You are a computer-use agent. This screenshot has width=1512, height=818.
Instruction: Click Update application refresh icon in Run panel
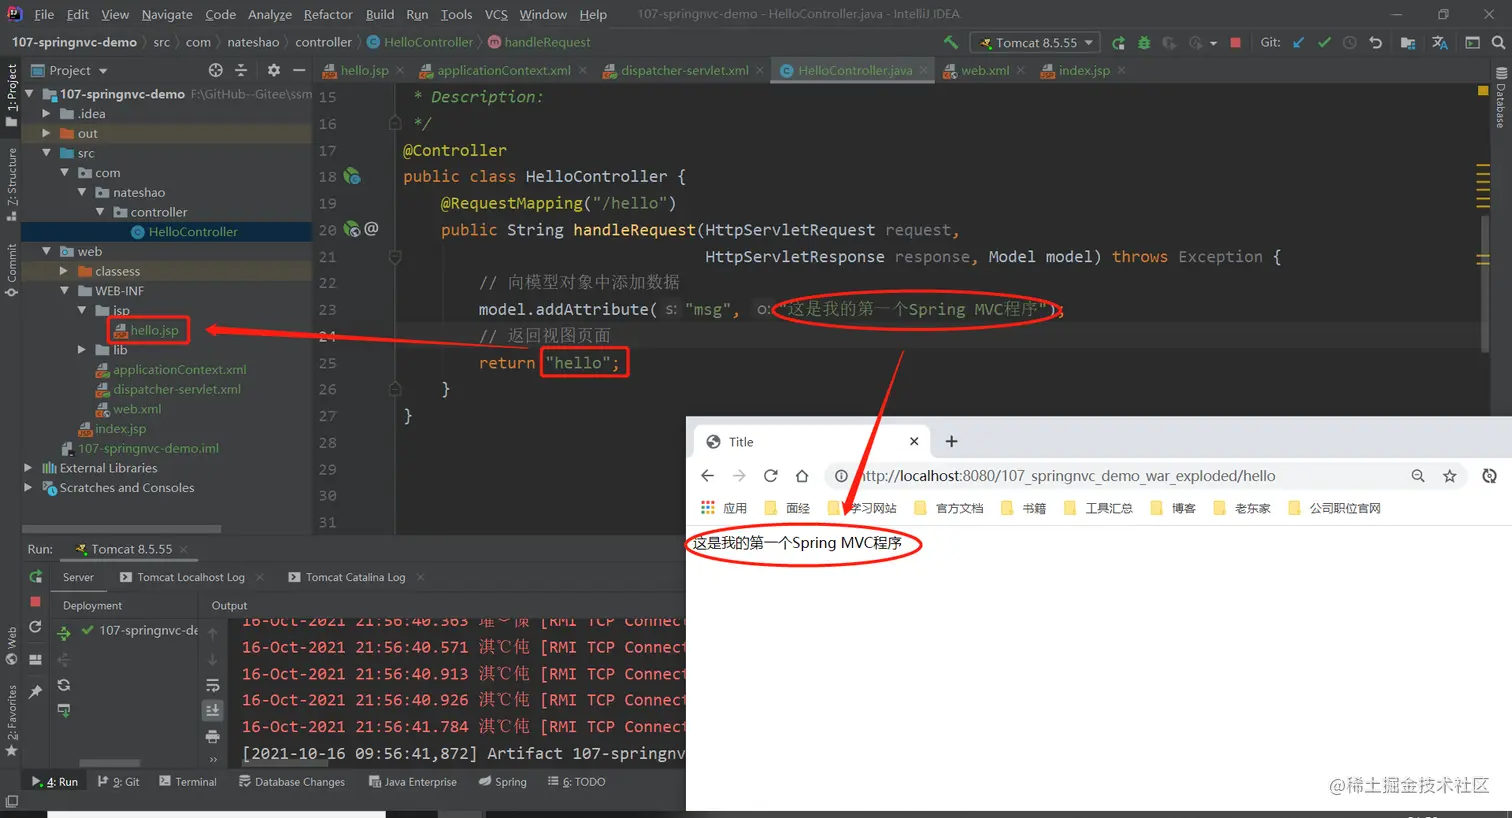(36, 627)
